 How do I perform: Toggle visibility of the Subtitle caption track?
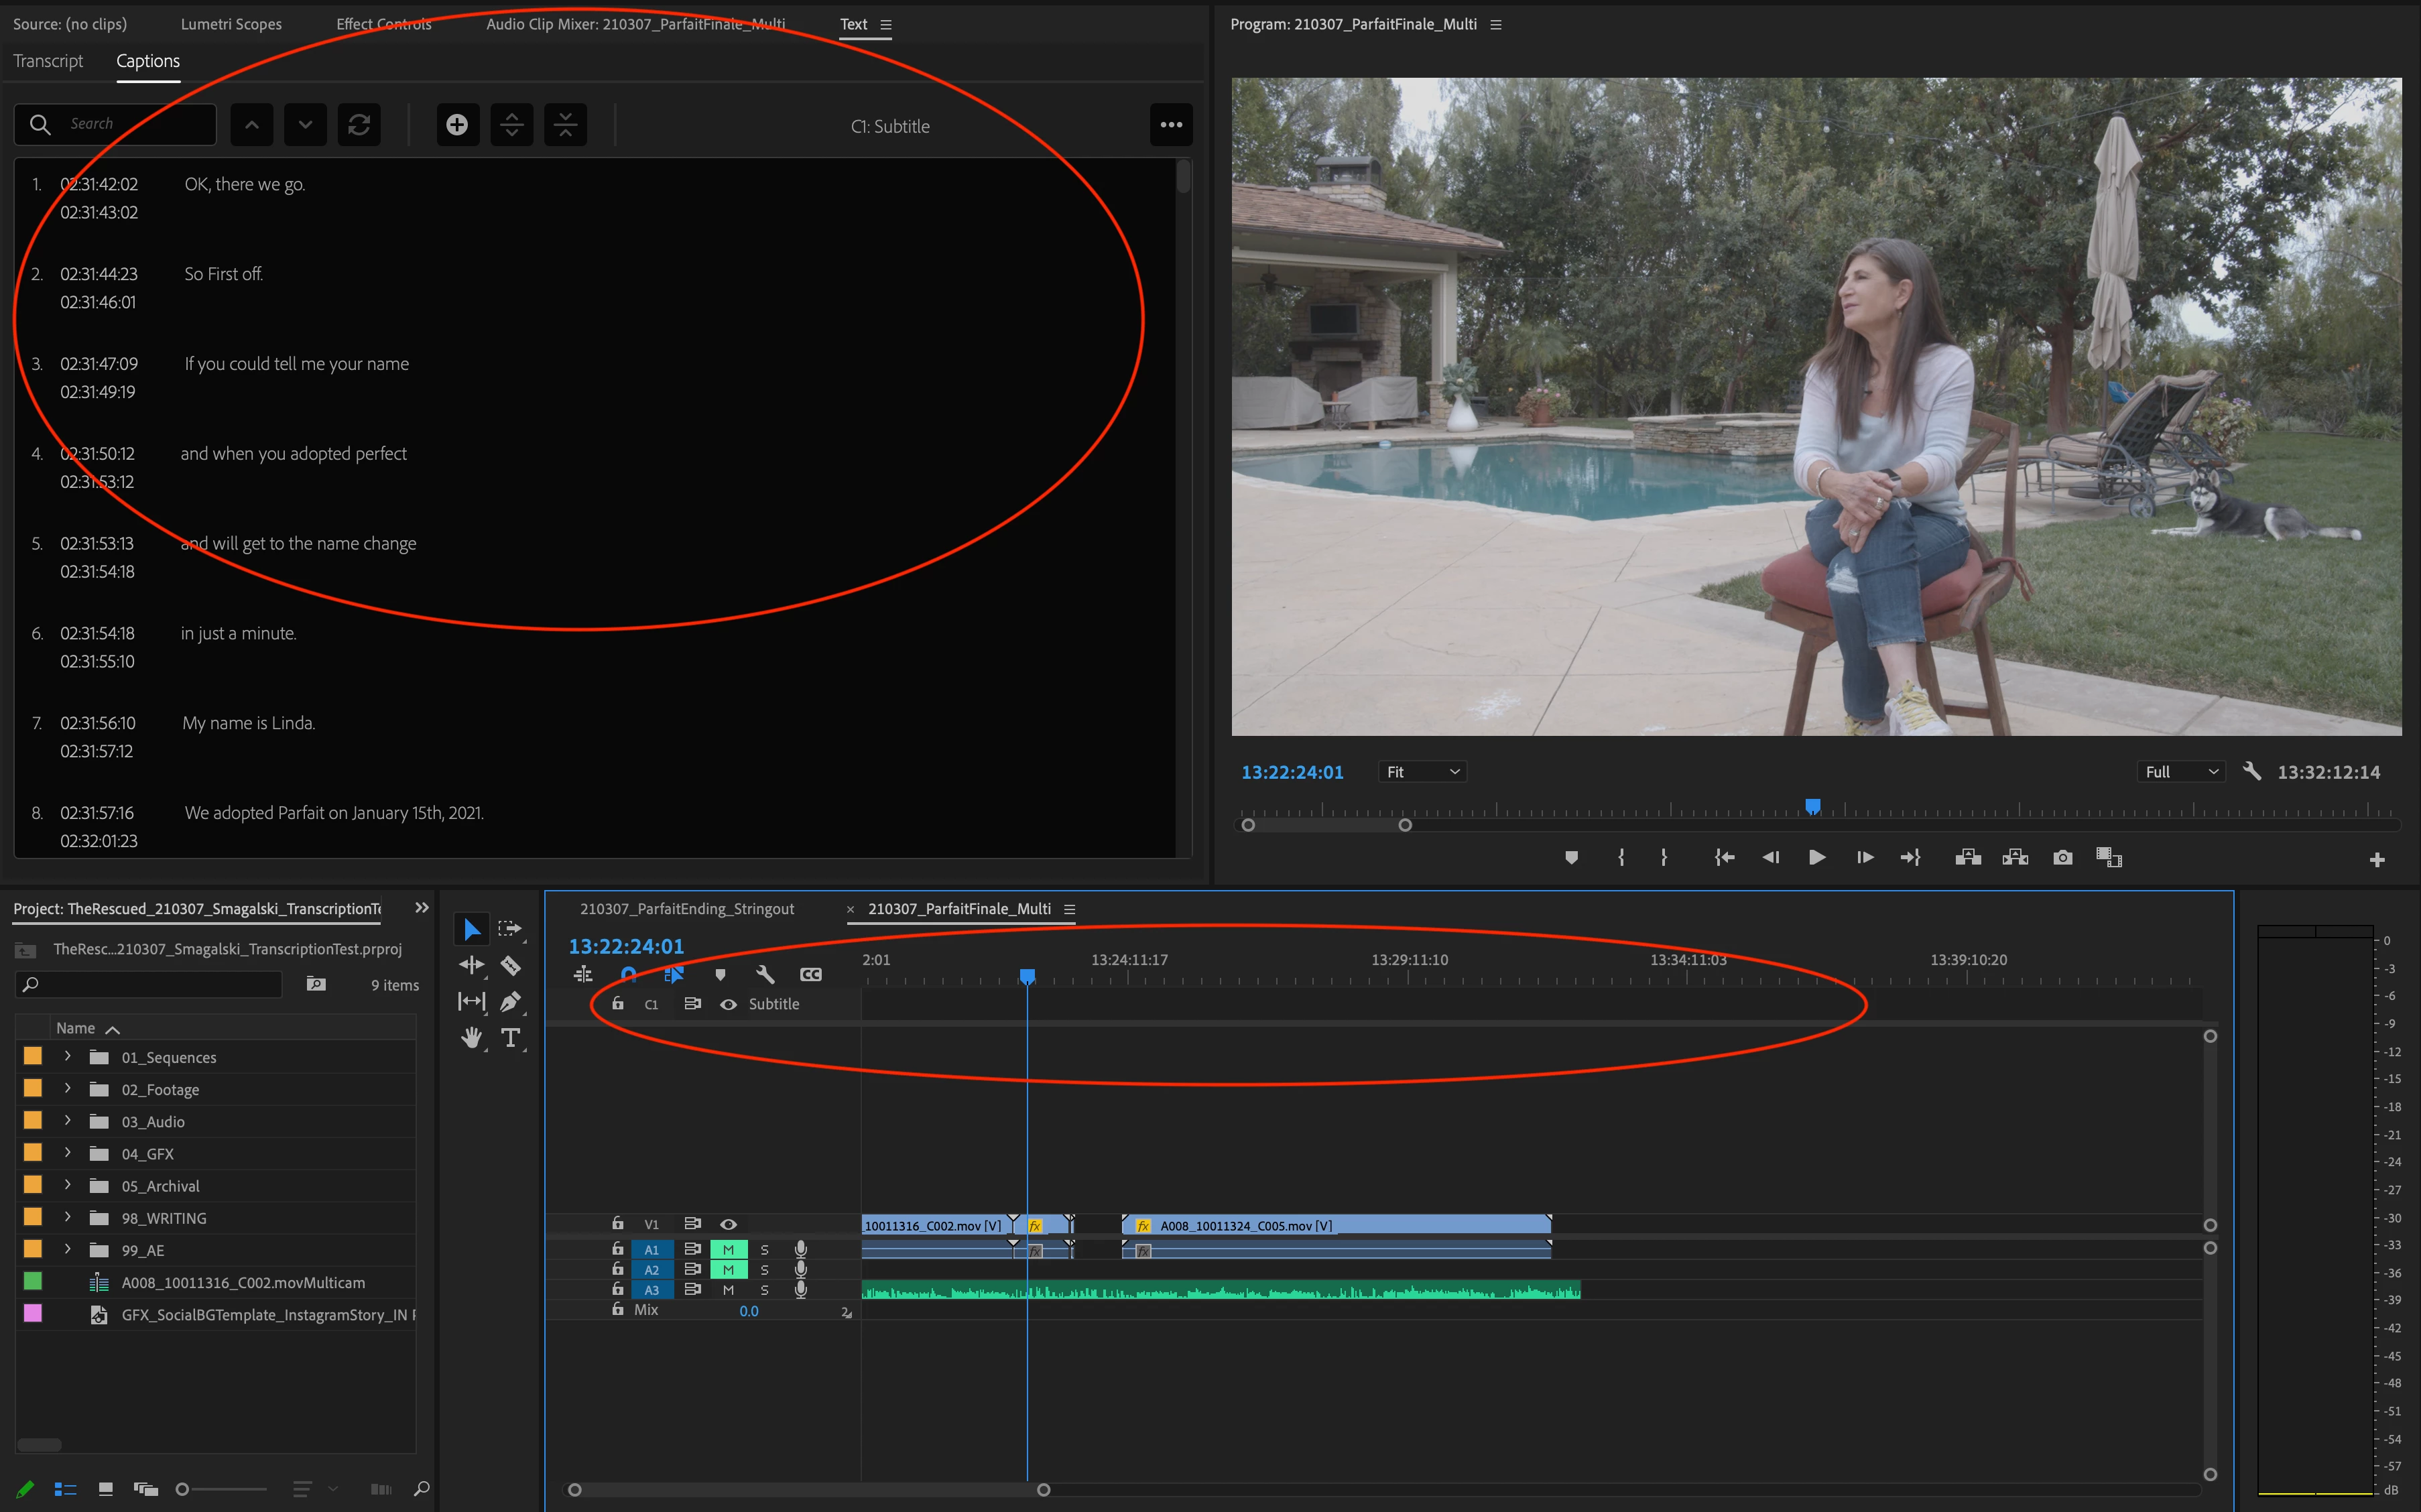[729, 1004]
